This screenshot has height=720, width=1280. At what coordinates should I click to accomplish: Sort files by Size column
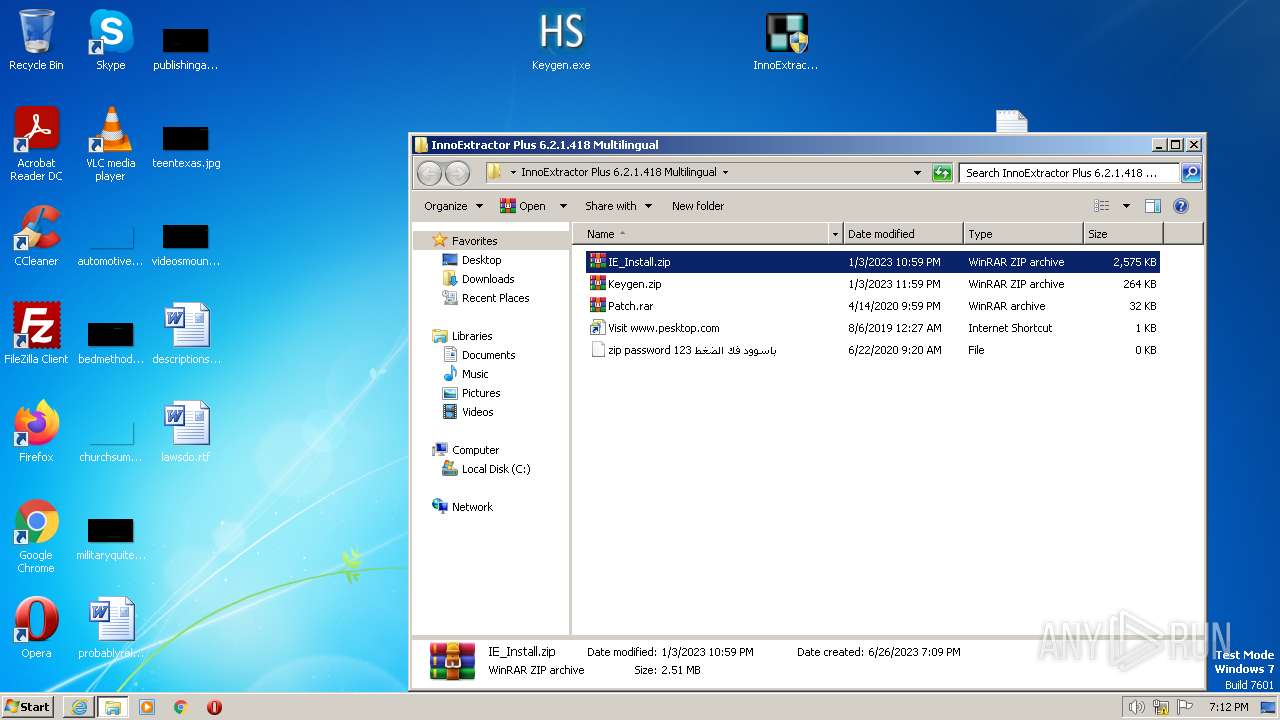tap(1124, 234)
